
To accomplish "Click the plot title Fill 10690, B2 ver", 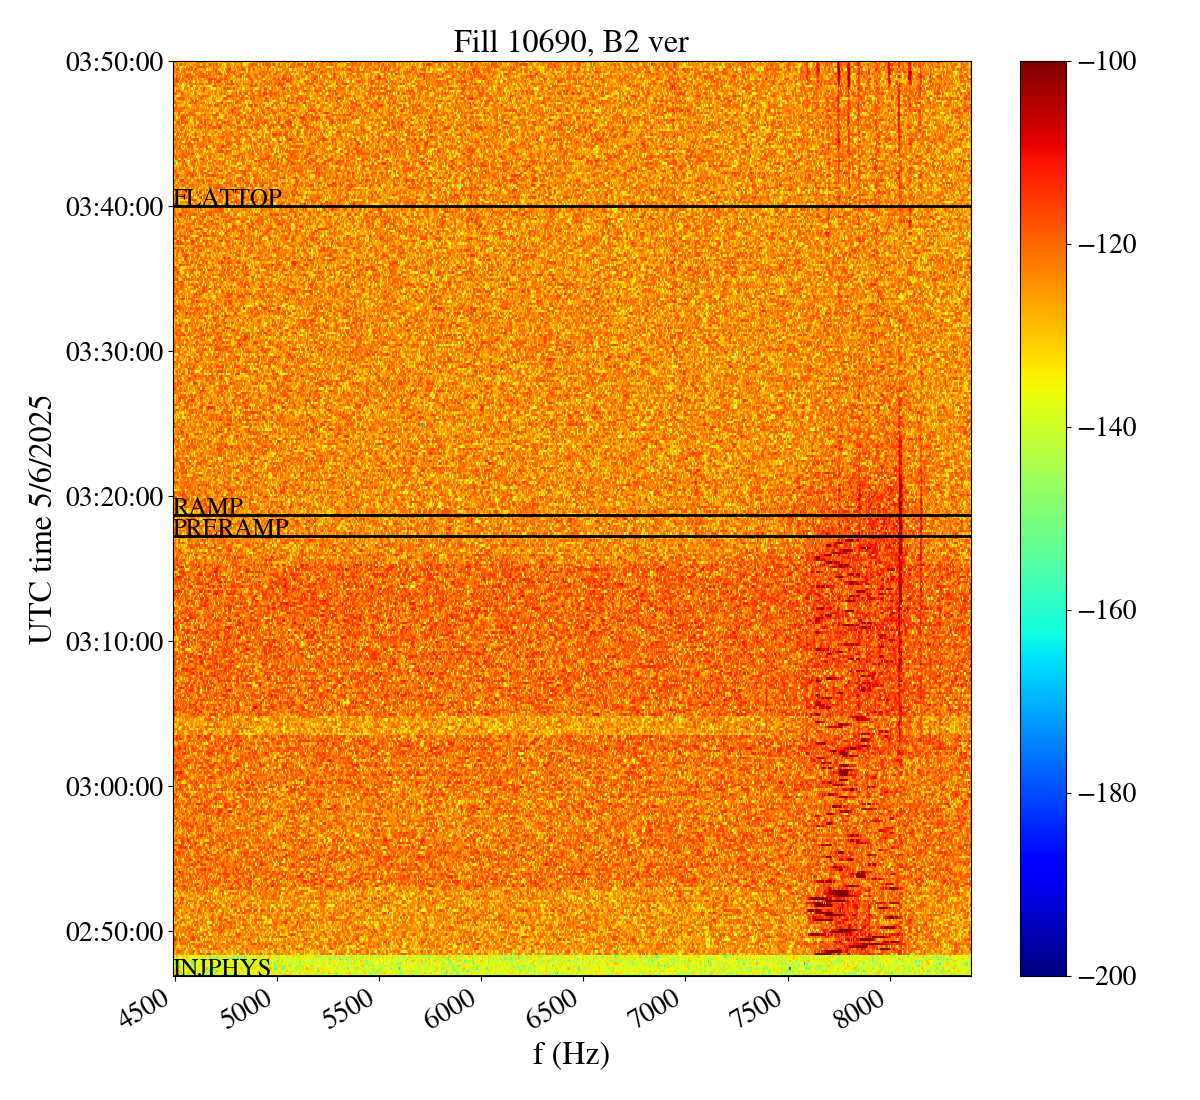I will click(x=571, y=42).
